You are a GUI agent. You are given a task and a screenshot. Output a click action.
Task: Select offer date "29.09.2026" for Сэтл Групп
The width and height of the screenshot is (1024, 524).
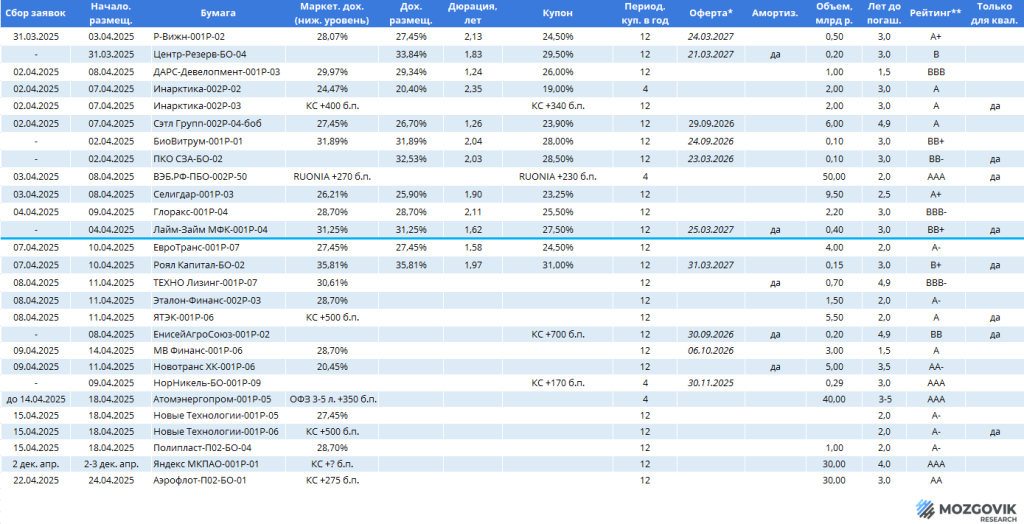pyautogui.click(x=711, y=124)
